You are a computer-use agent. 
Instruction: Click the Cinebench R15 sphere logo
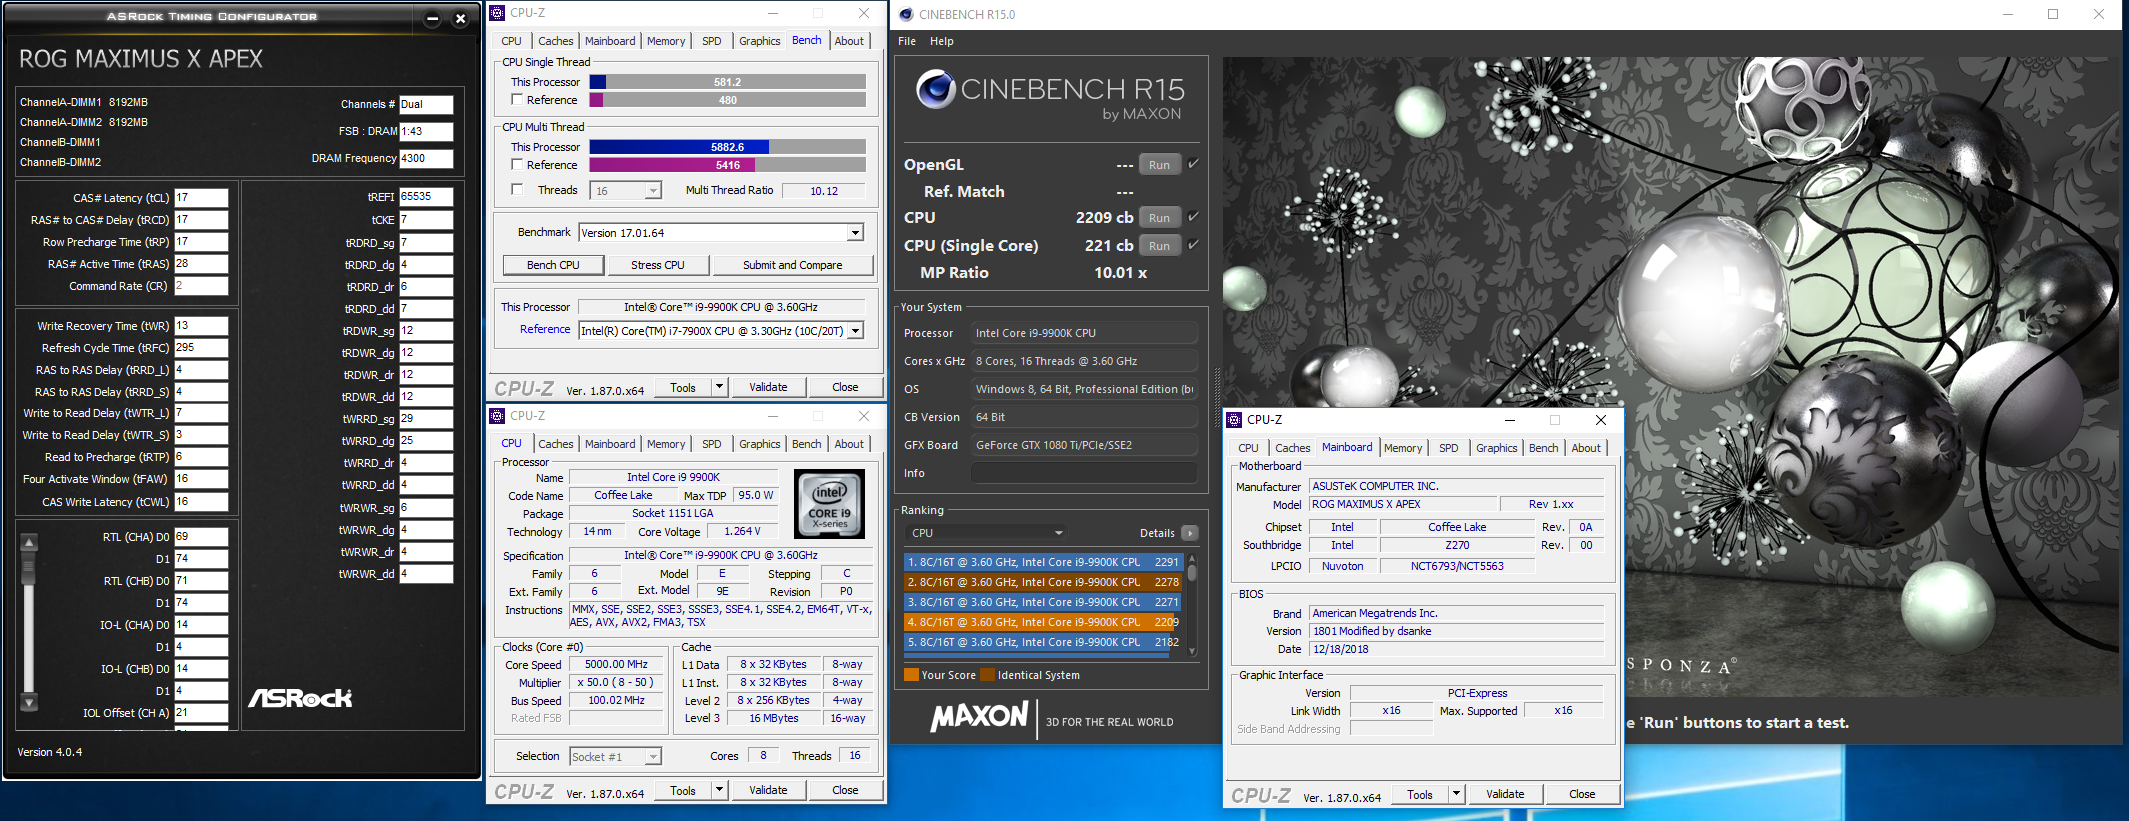pyautogui.click(x=935, y=90)
